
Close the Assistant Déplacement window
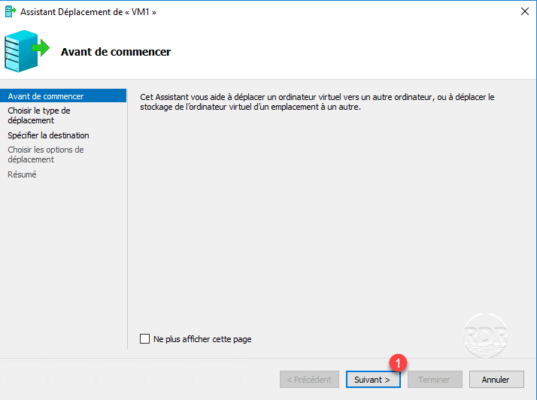coord(525,12)
